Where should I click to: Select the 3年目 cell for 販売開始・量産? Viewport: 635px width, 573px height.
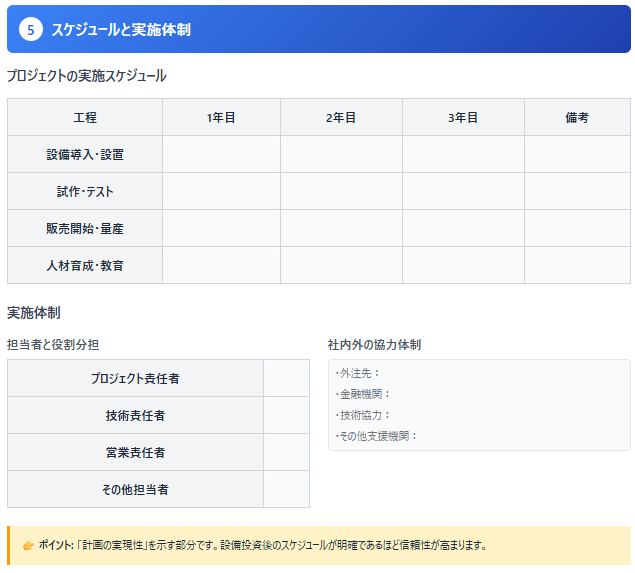pos(463,229)
